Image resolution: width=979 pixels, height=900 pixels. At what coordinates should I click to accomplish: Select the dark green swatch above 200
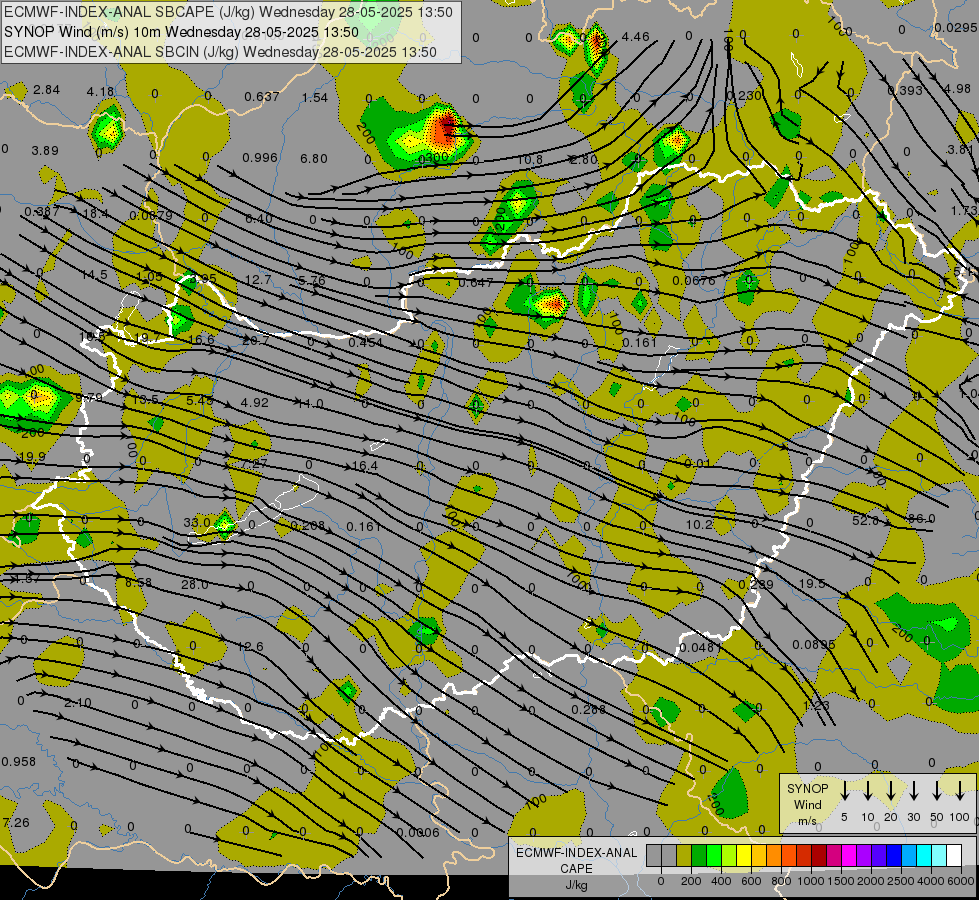click(699, 856)
